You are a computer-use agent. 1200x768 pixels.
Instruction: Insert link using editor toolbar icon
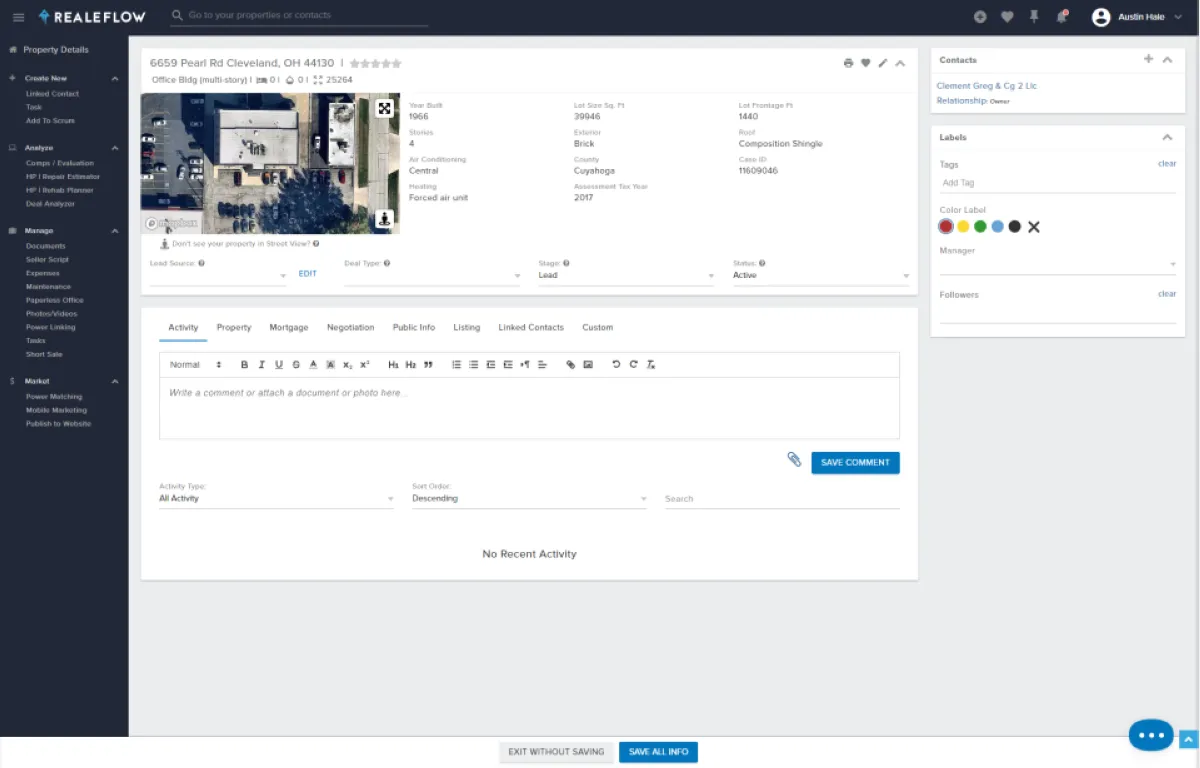[571, 365]
